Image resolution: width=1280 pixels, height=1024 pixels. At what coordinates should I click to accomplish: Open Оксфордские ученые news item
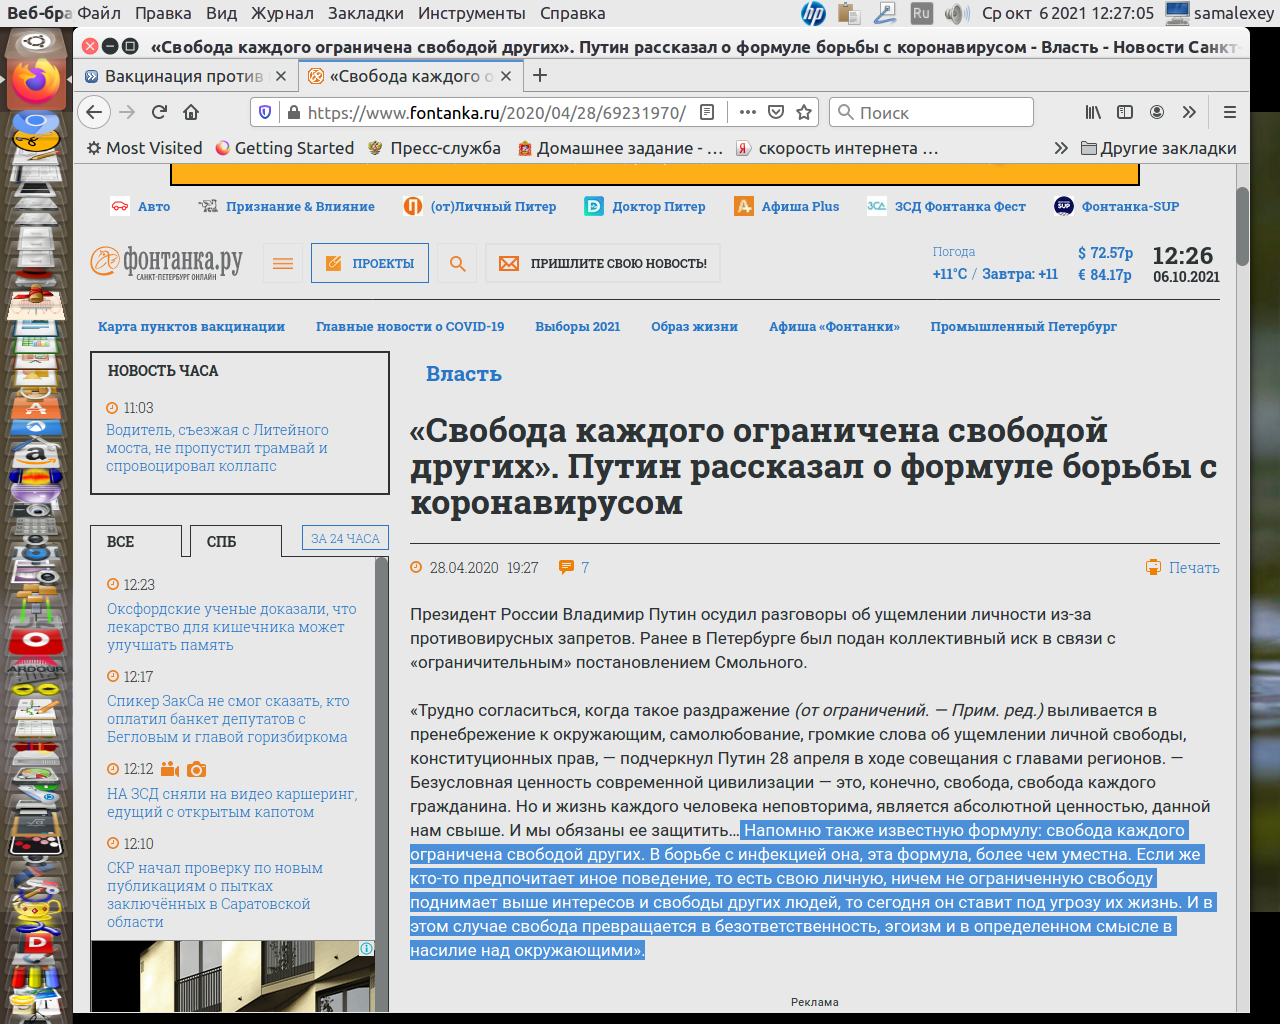tap(231, 627)
